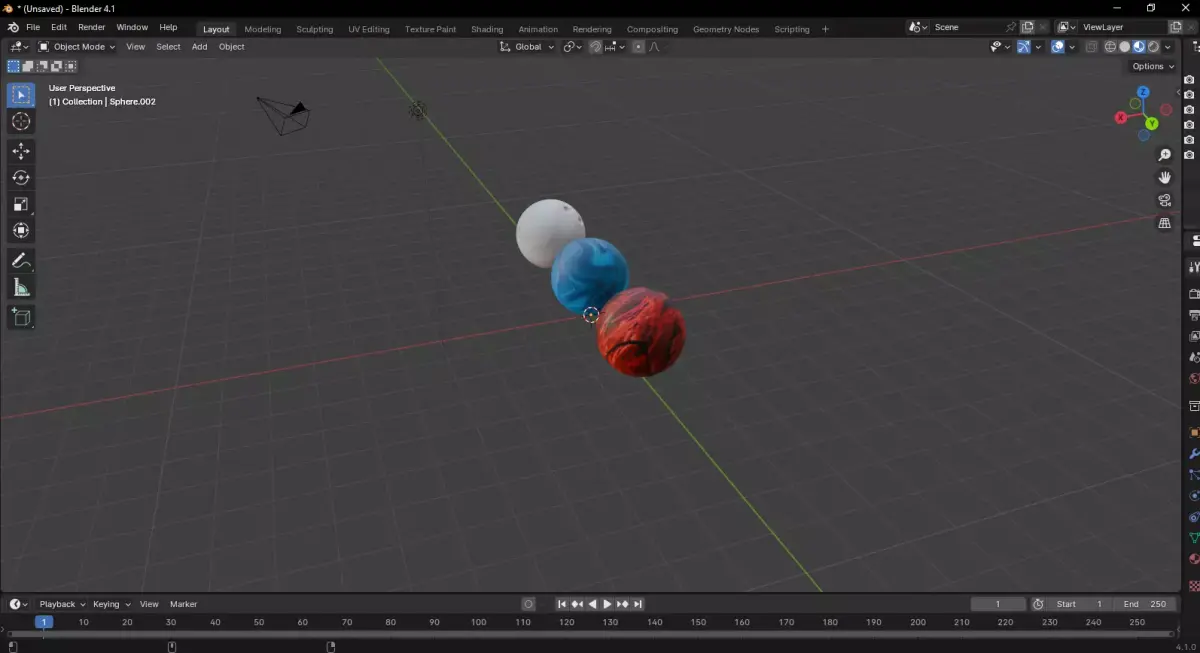Select the camera object in viewport
The image size is (1200, 653).
pos(283,115)
